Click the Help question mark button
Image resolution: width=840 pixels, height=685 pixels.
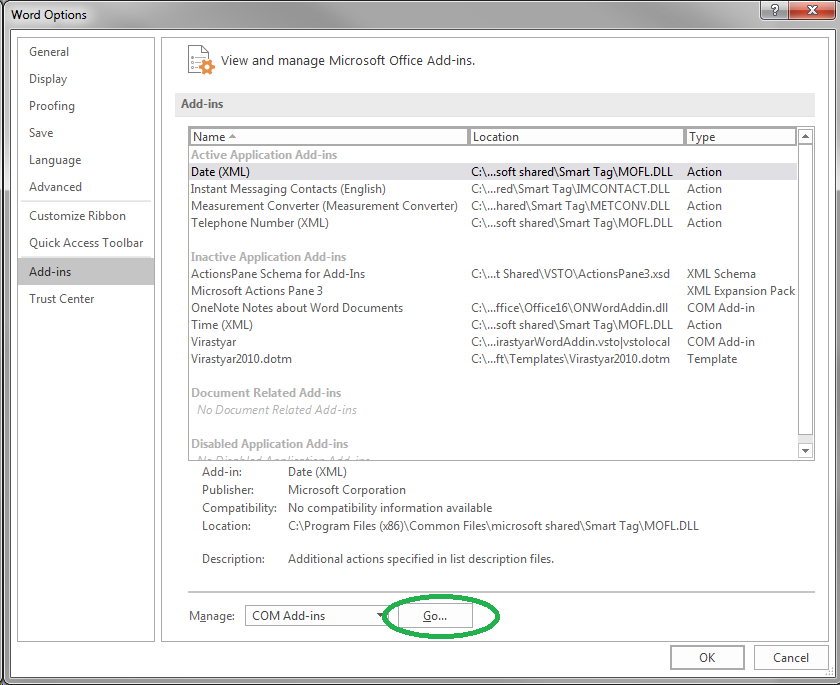(x=774, y=10)
